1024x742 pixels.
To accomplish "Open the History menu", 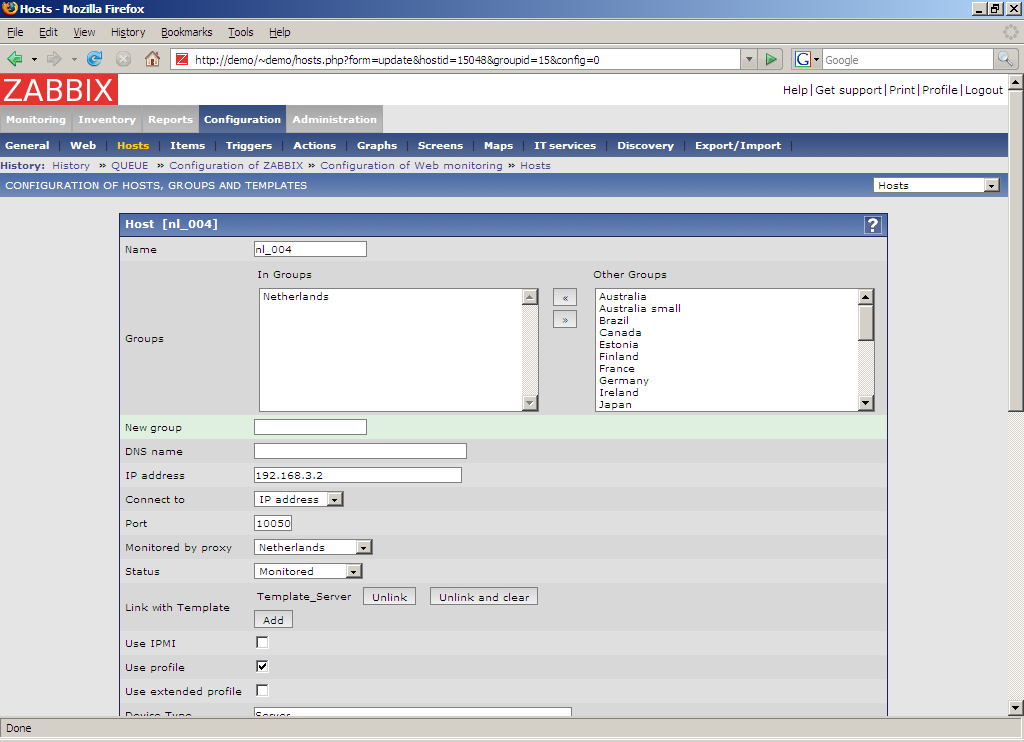I will [128, 32].
